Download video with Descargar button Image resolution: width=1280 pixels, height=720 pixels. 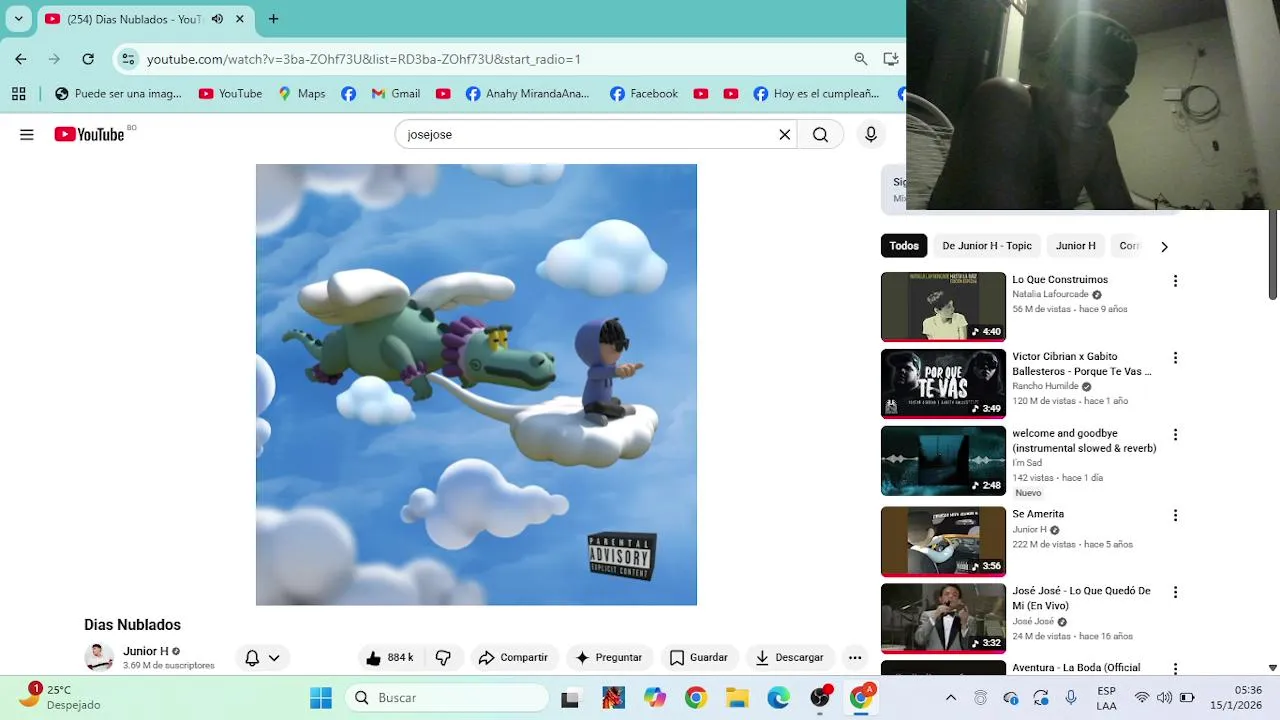coord(789,657)
